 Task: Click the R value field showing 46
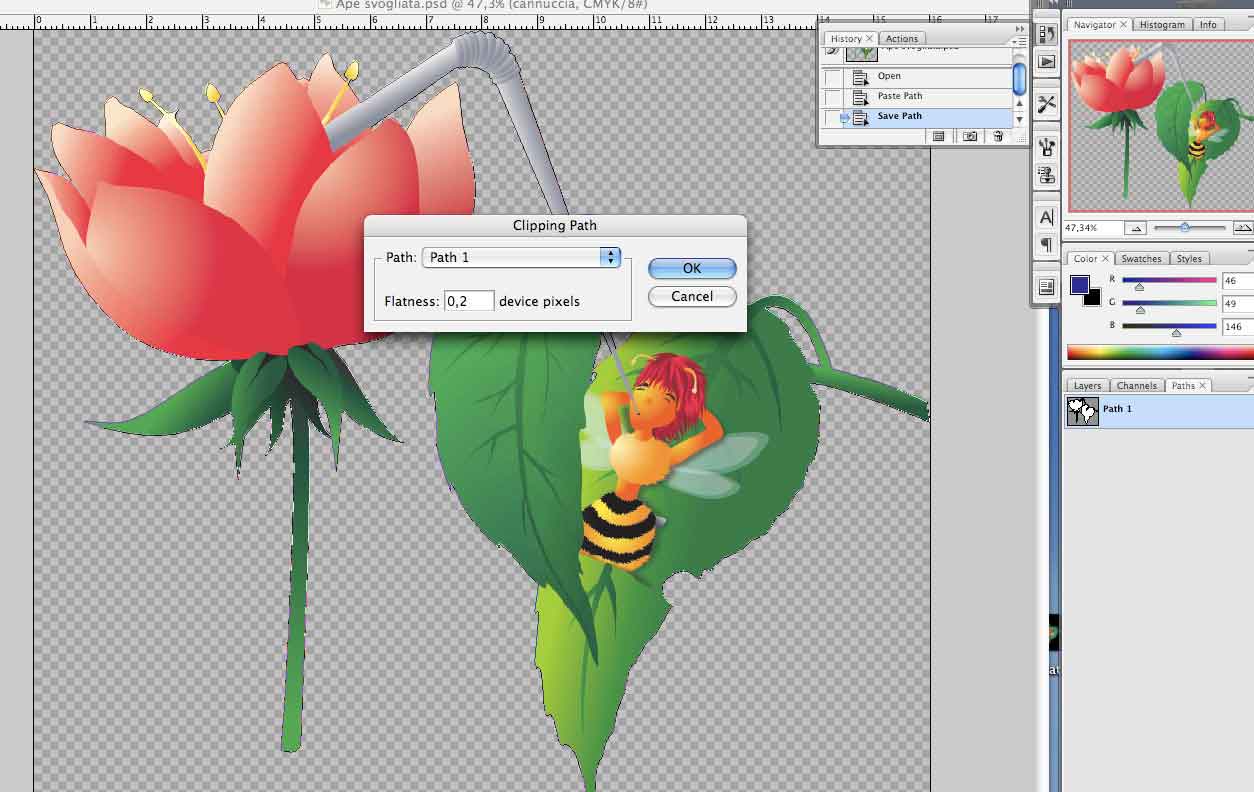(x=1238, y=281)
